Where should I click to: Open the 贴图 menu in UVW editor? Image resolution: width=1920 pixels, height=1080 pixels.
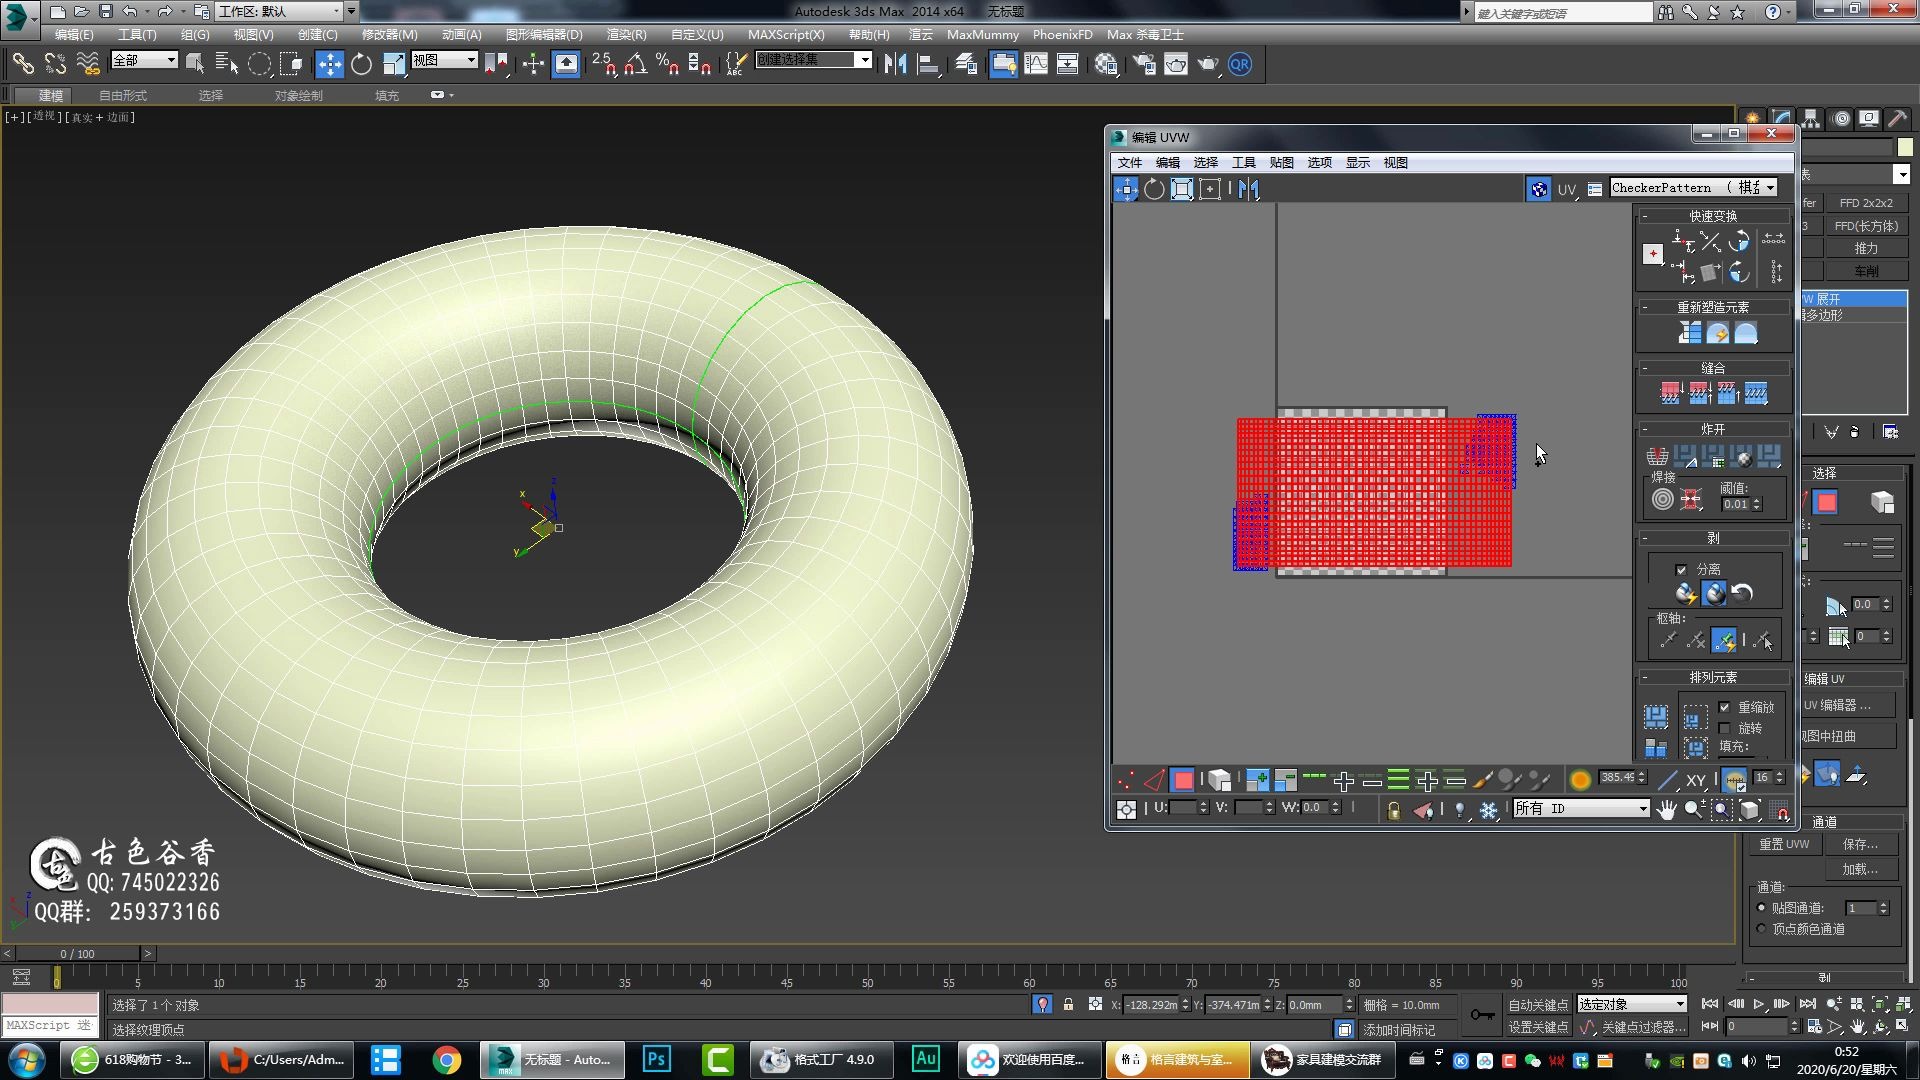coord(1281,163)
